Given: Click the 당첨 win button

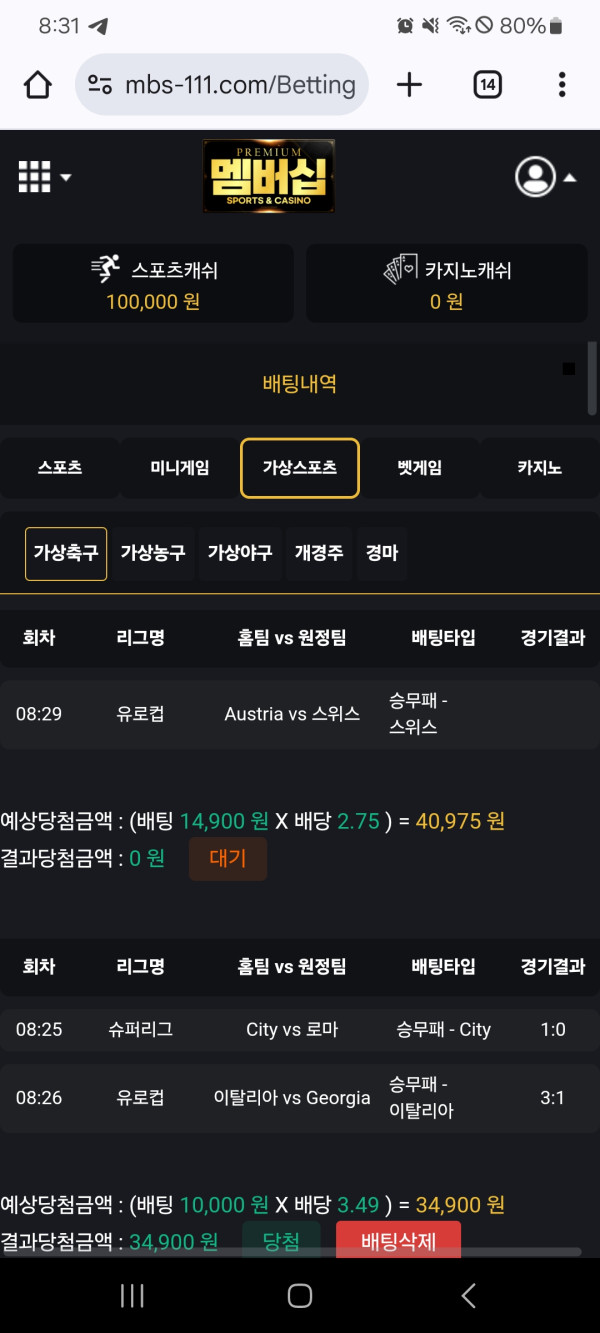Looking at the screenshot, I should pyautogui.click(x=281, y=1240).
